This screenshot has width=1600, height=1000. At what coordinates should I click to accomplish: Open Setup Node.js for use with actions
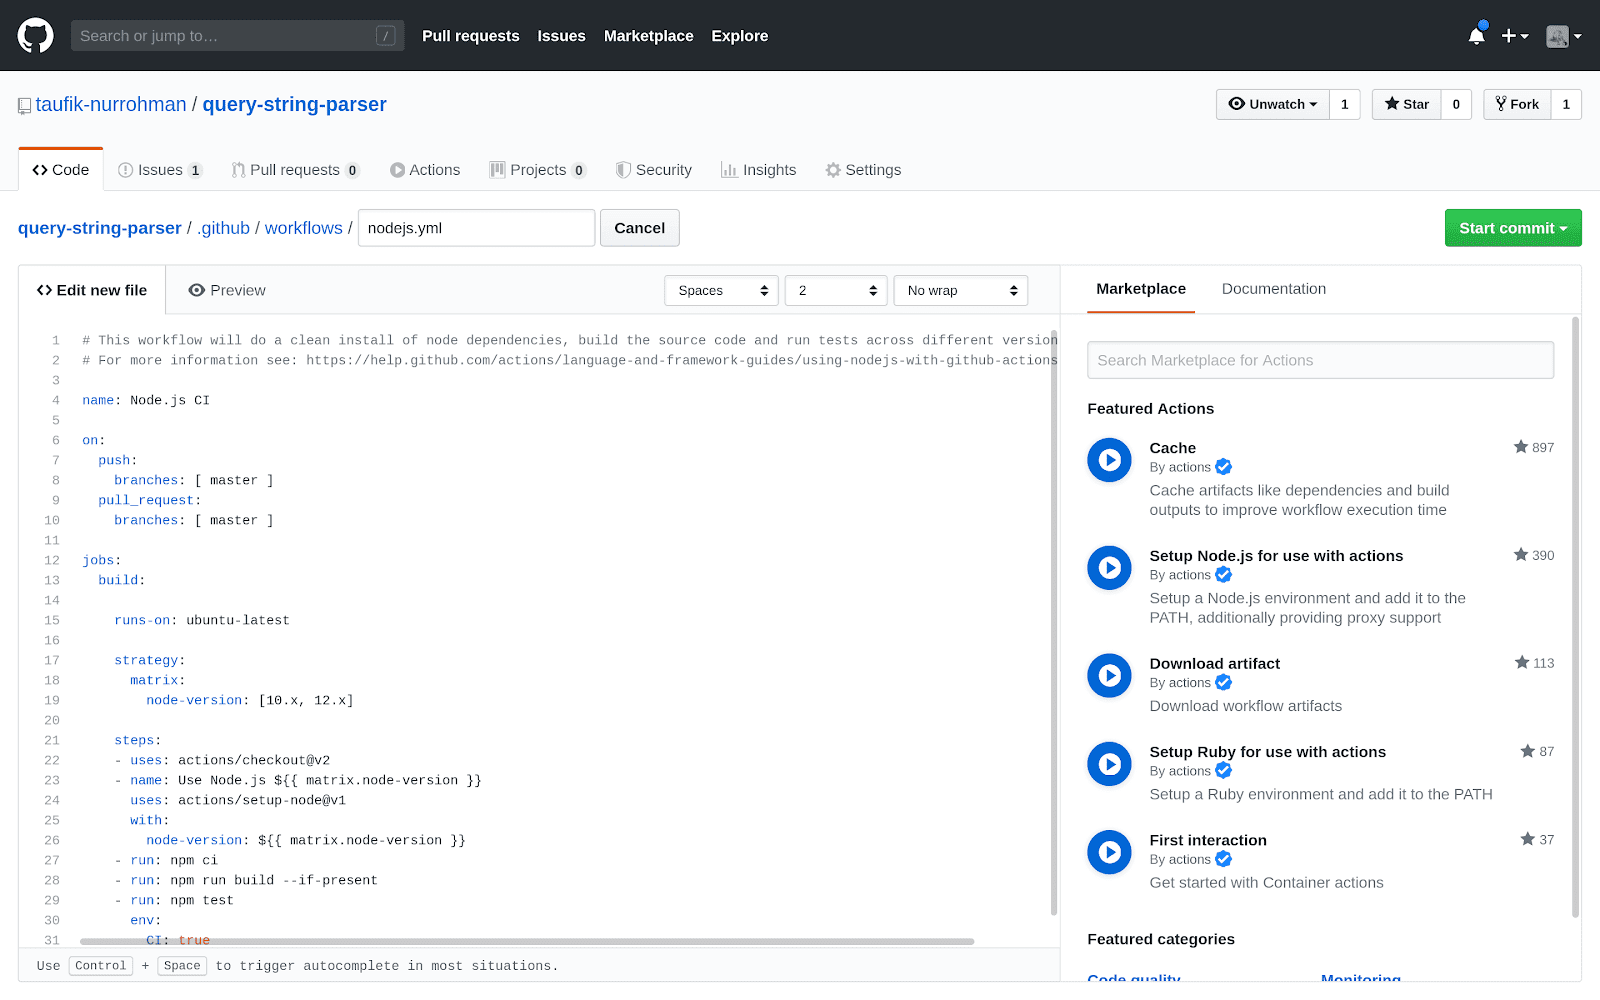coord(1276,556)
